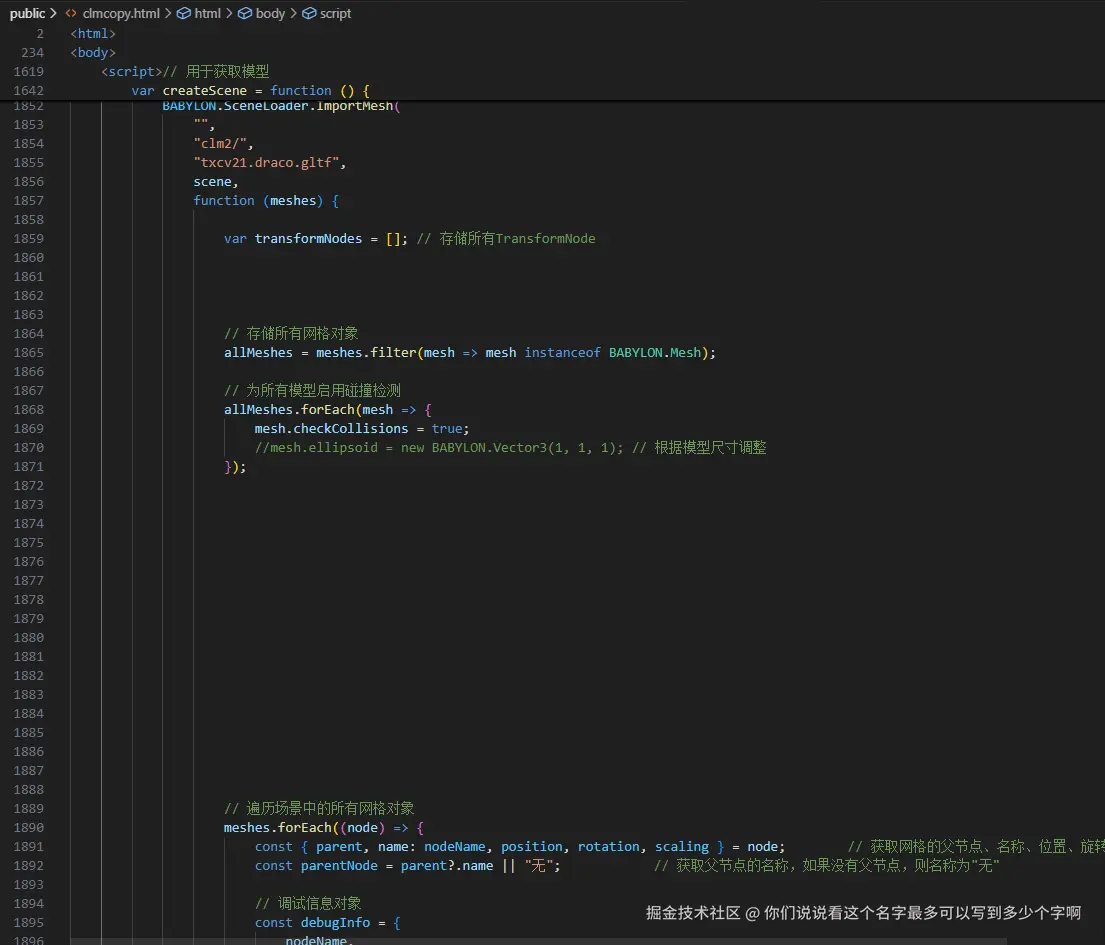Click 'BABYLON.SceneLoader.ImportMesh' call
The height and width of the screenshot is (945, 1105).
pos(280,106)
